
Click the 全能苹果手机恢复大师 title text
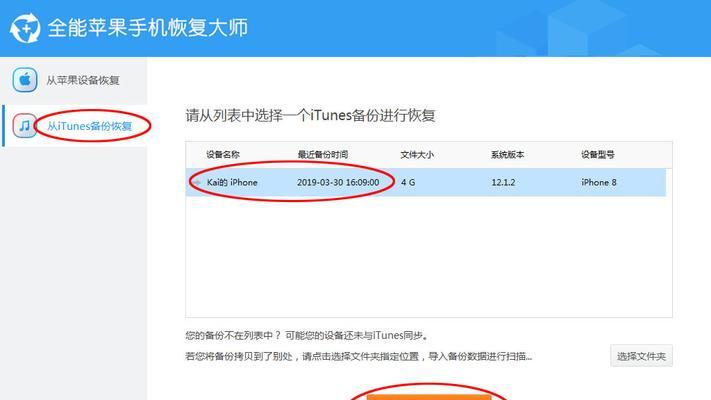(x=148, y=28)
